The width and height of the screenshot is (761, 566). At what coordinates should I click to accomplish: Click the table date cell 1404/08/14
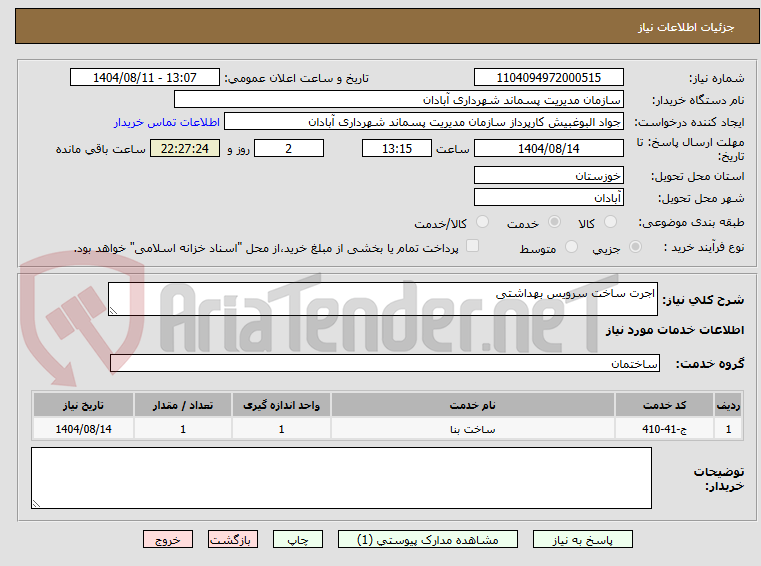[83, 429]
